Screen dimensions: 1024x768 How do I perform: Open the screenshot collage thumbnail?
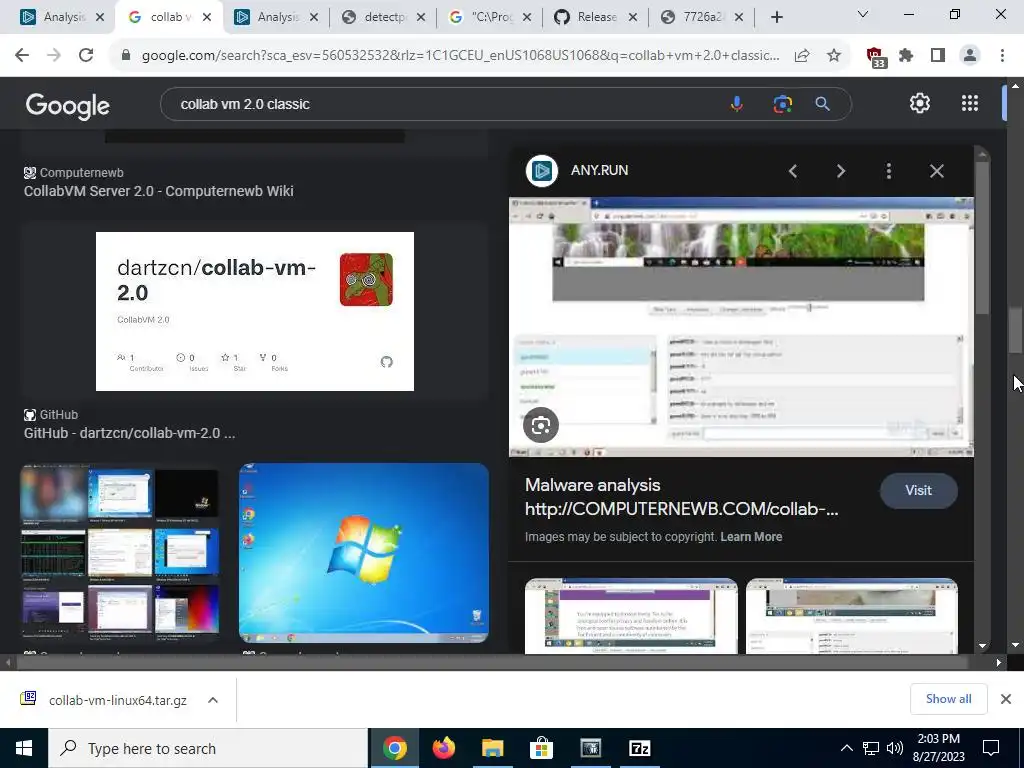120,553
